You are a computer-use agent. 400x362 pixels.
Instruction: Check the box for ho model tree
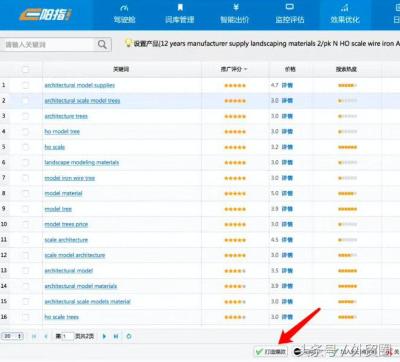(25, 131)
